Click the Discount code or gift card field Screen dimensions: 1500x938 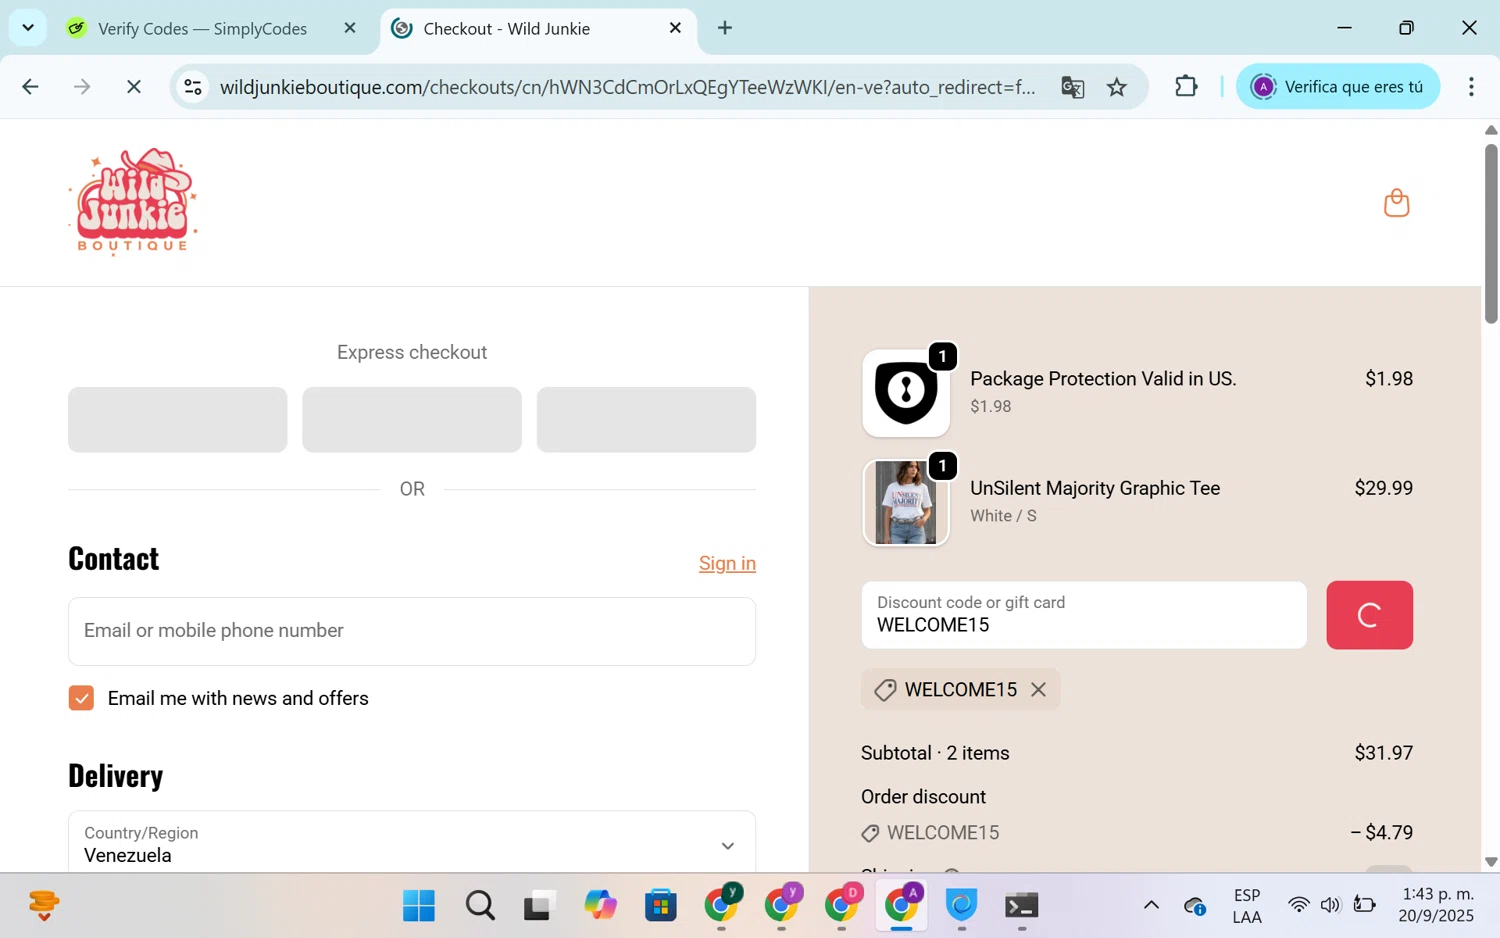coord(1084,615)
